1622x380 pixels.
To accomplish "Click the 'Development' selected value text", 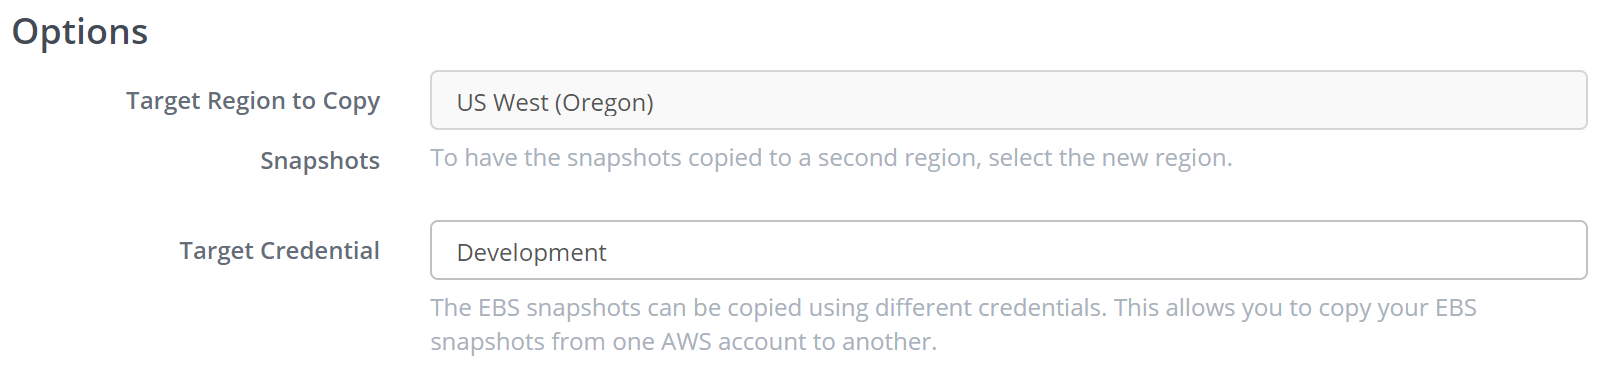I will point(531,253).
